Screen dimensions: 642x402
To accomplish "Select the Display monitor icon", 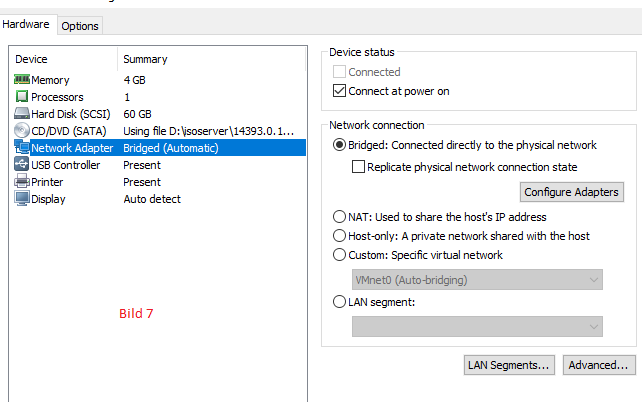I will (22, 199).
